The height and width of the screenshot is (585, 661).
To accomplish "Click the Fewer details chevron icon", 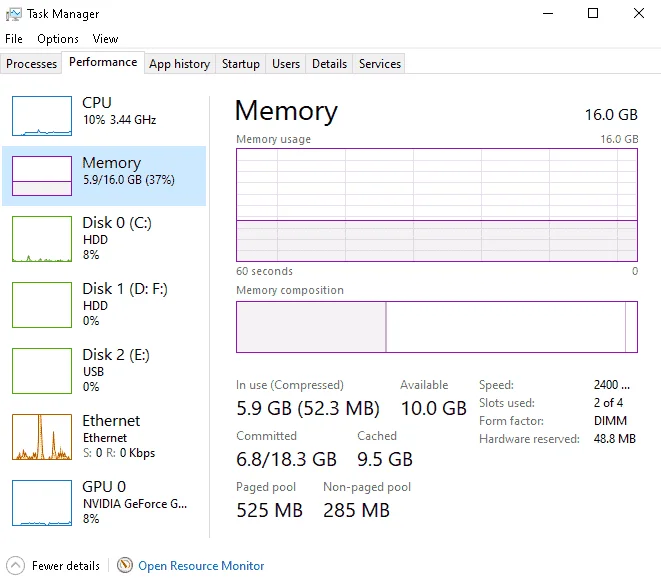I will 16,566.
